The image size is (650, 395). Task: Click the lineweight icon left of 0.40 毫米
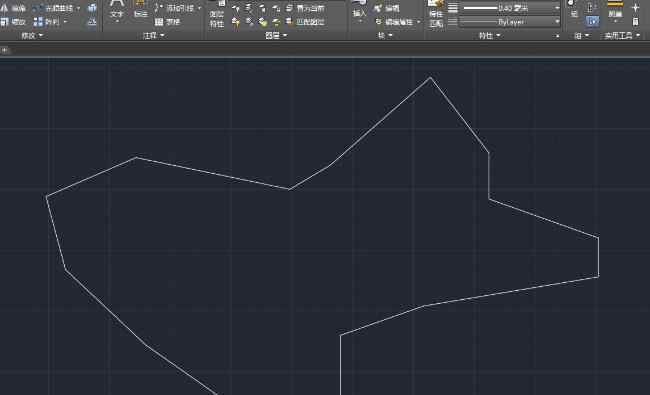[453, 8]
